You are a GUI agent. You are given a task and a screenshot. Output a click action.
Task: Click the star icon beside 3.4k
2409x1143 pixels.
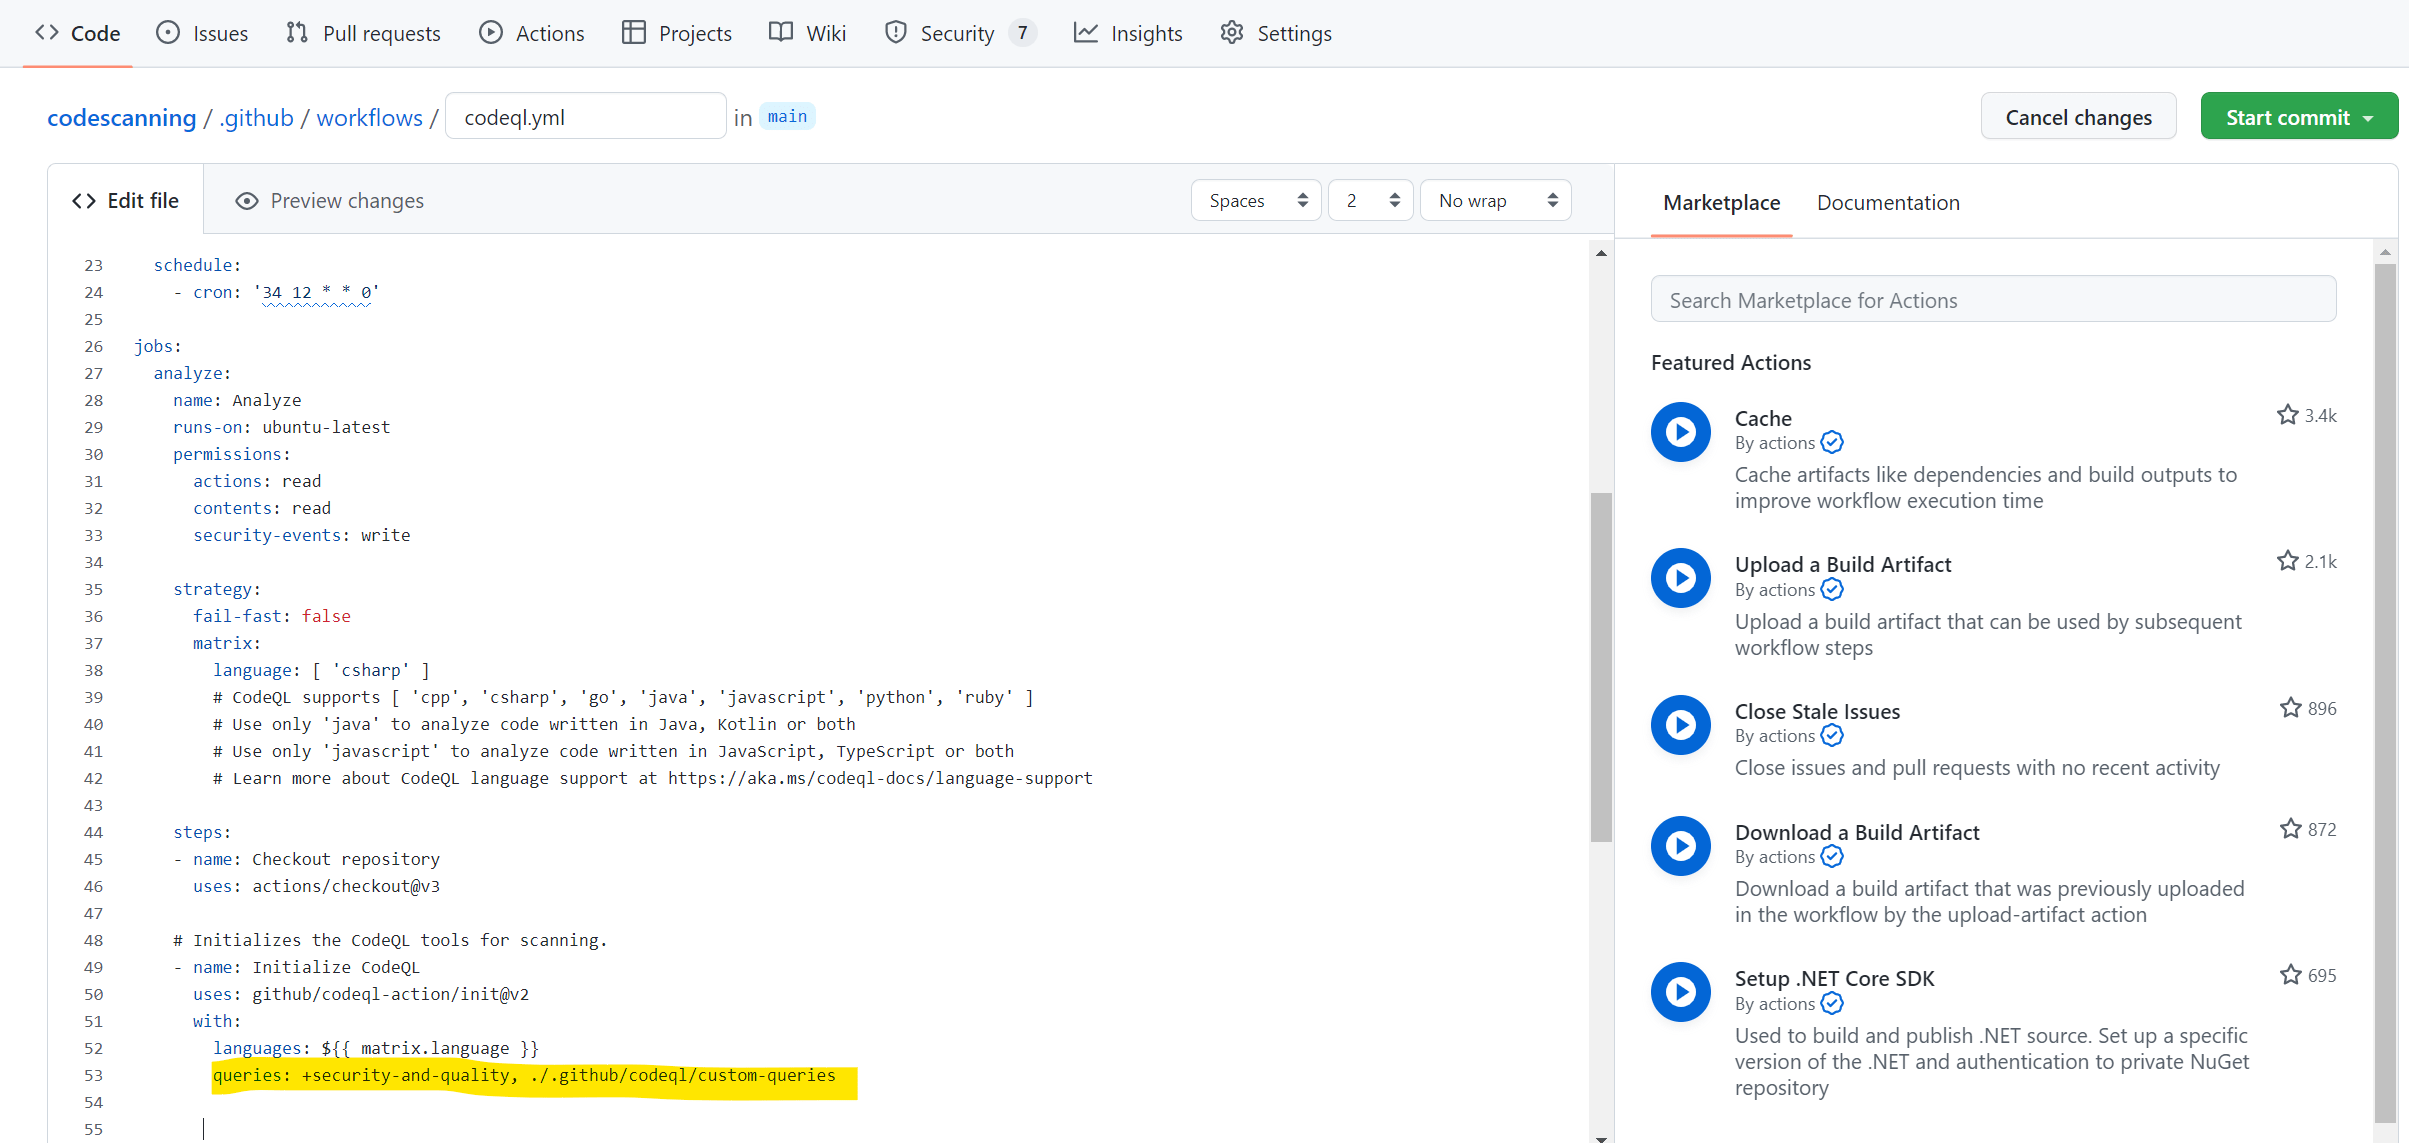(x=2287, y=414)
